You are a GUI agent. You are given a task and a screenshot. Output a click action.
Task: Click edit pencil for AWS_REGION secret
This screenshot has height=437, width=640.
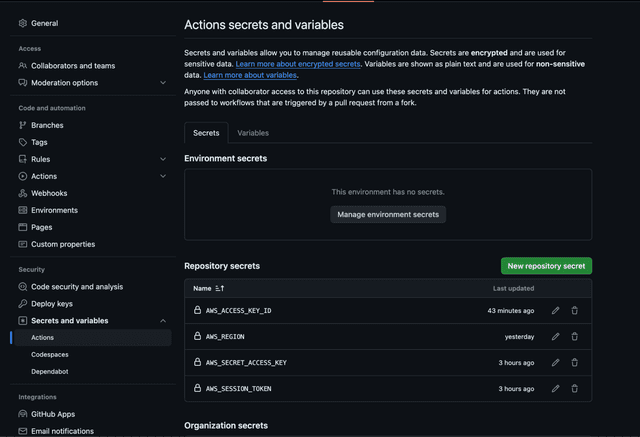pos(556,337)
